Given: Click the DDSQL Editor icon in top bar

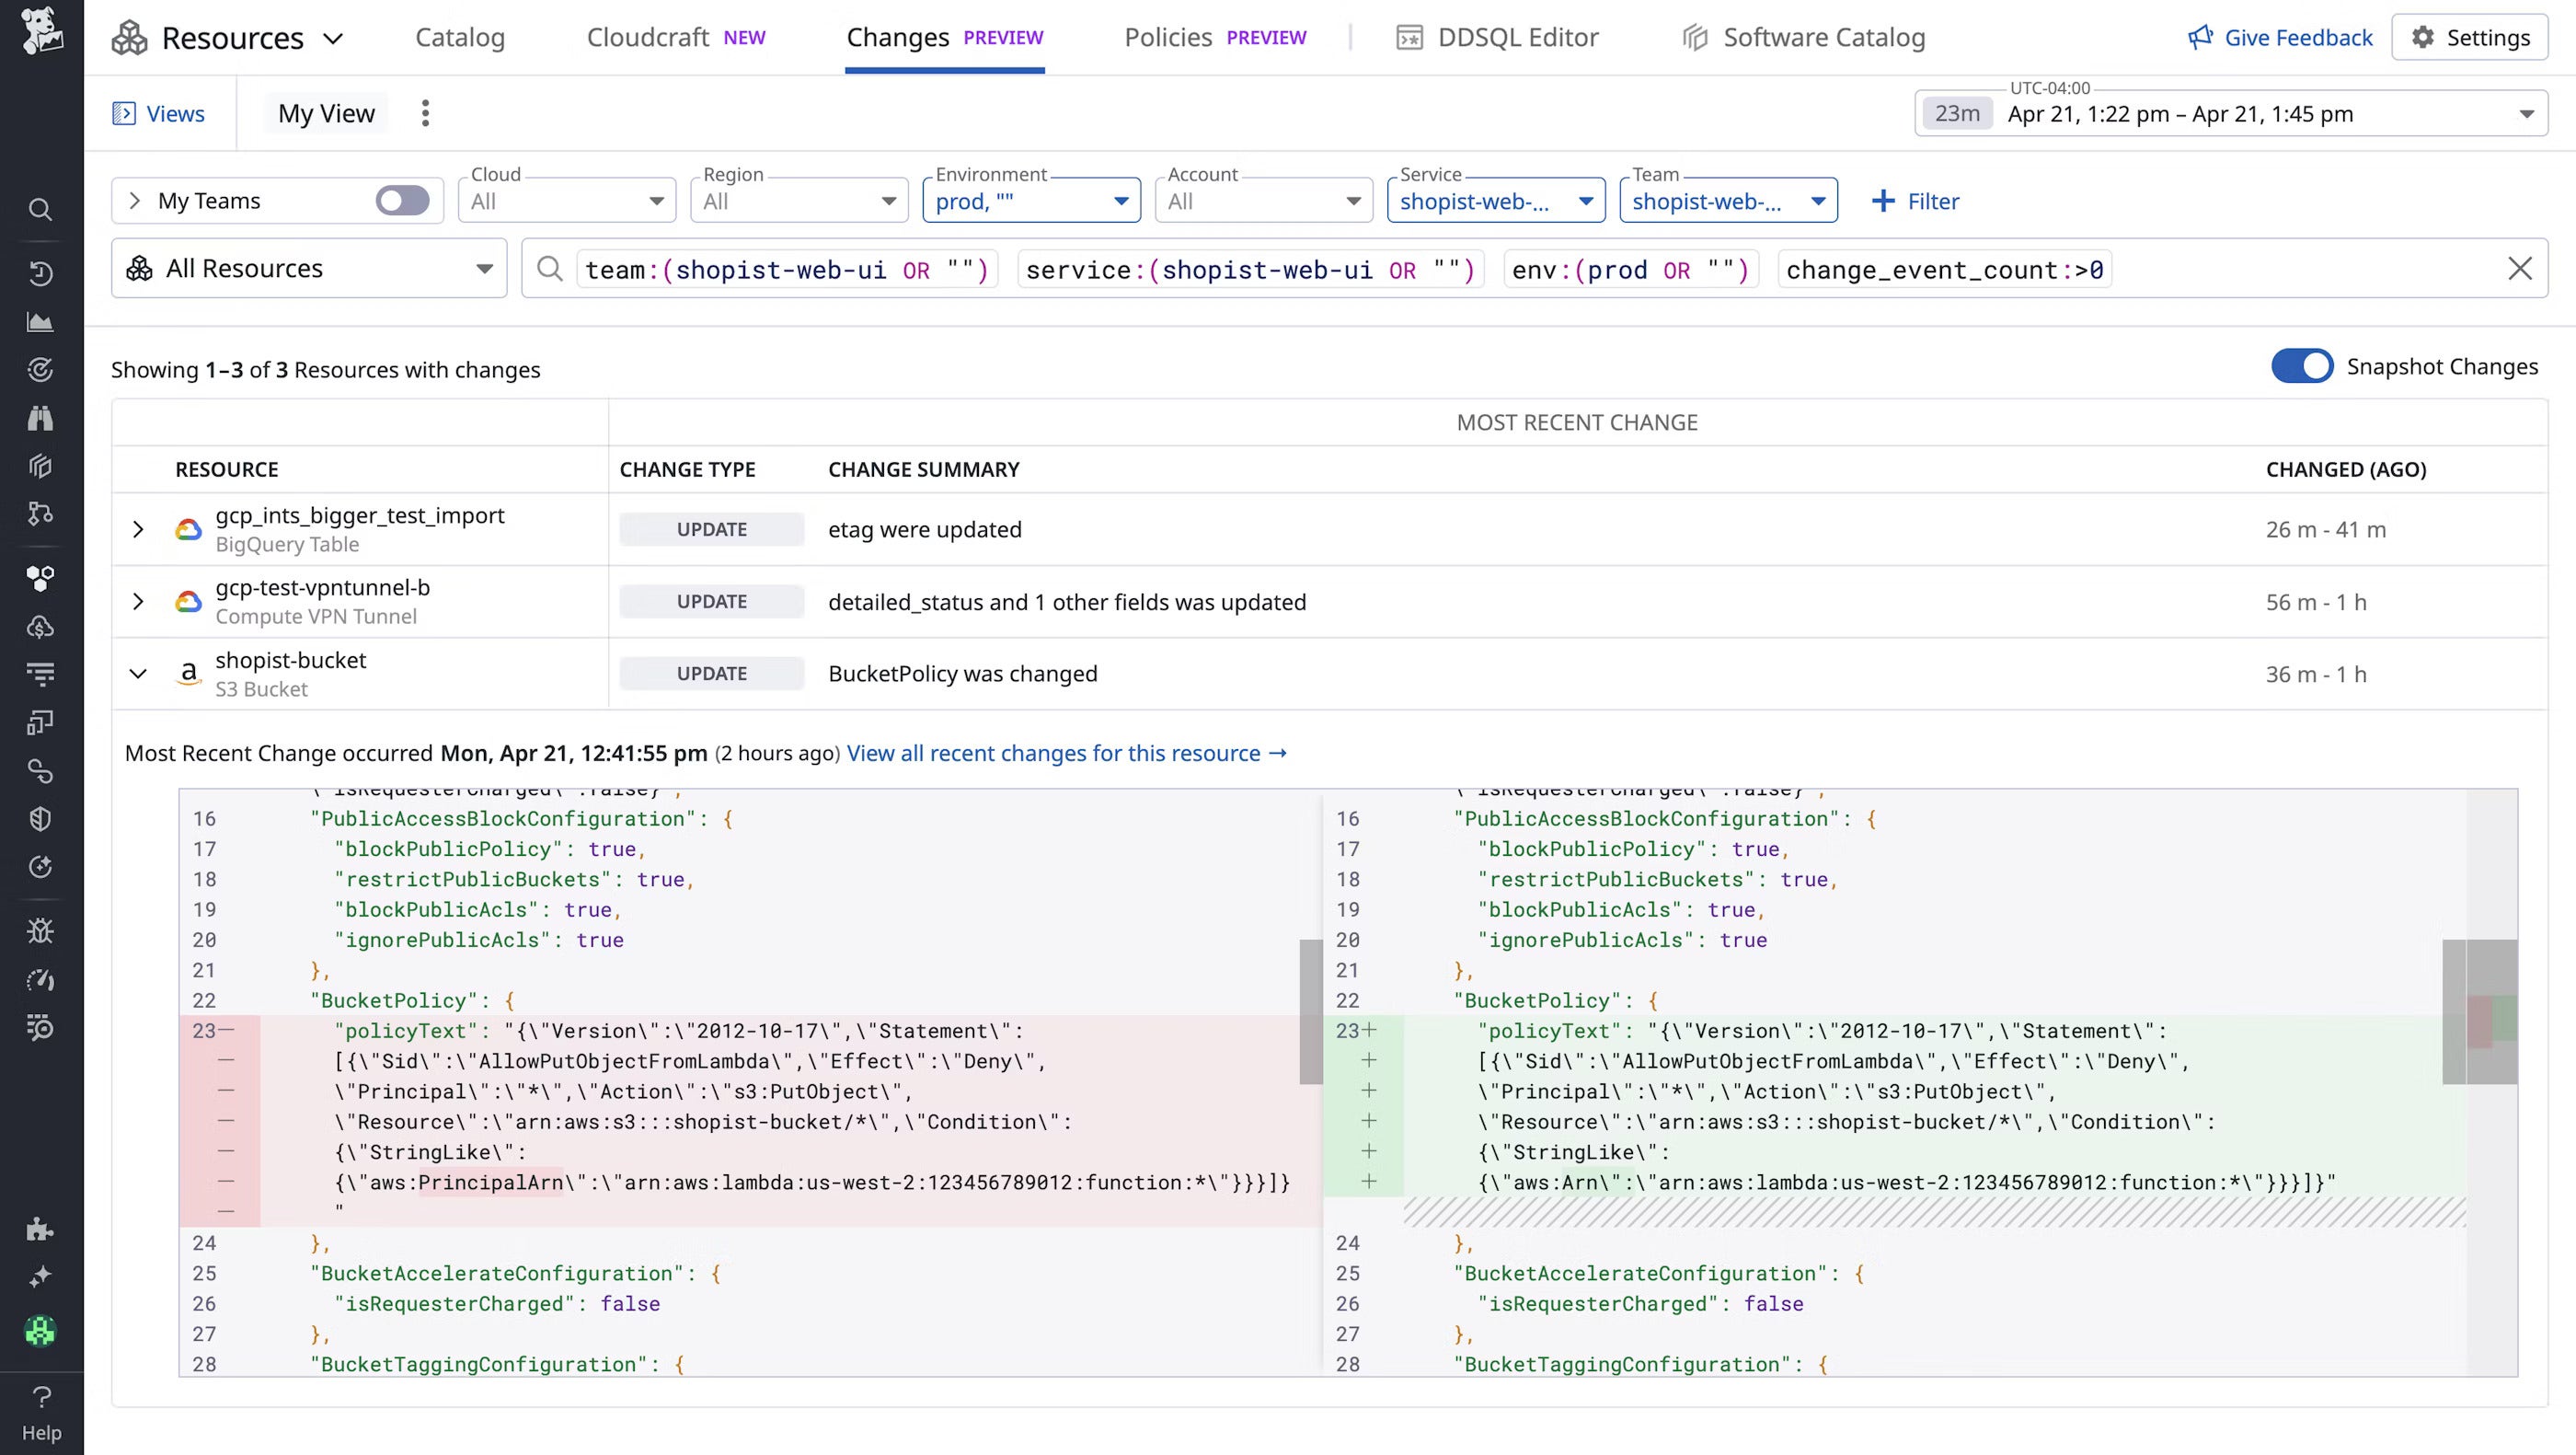Looking at the screenshot, I should (x=1409, y=37).
